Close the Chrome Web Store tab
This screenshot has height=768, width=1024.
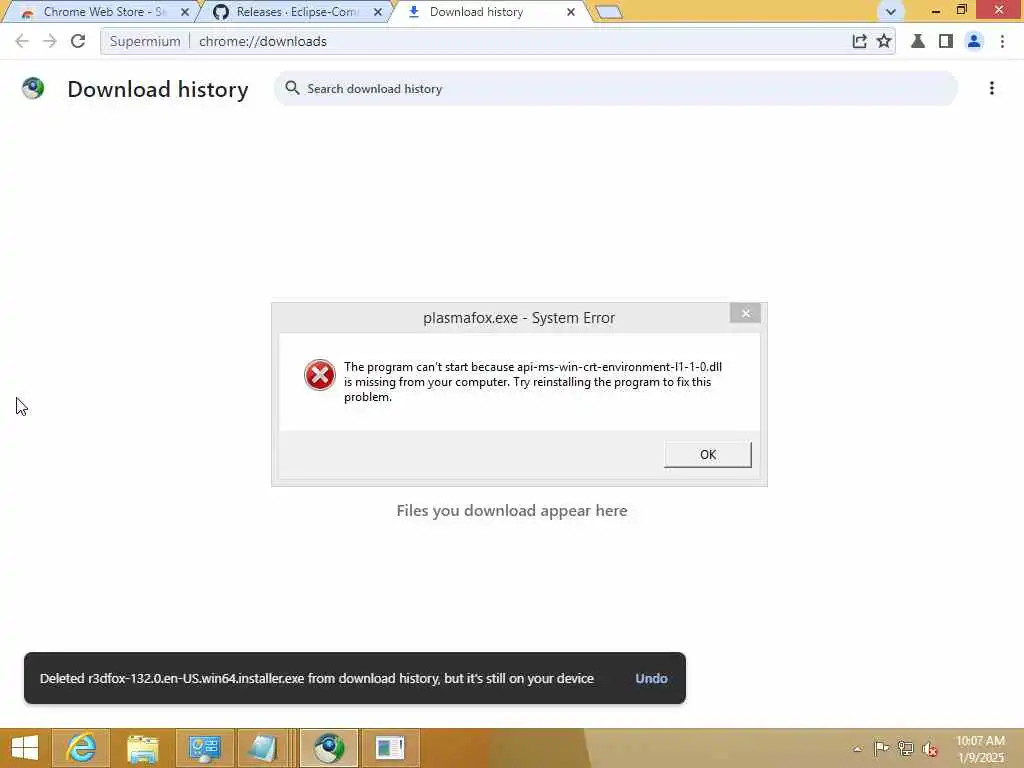[x=185, y=12]
